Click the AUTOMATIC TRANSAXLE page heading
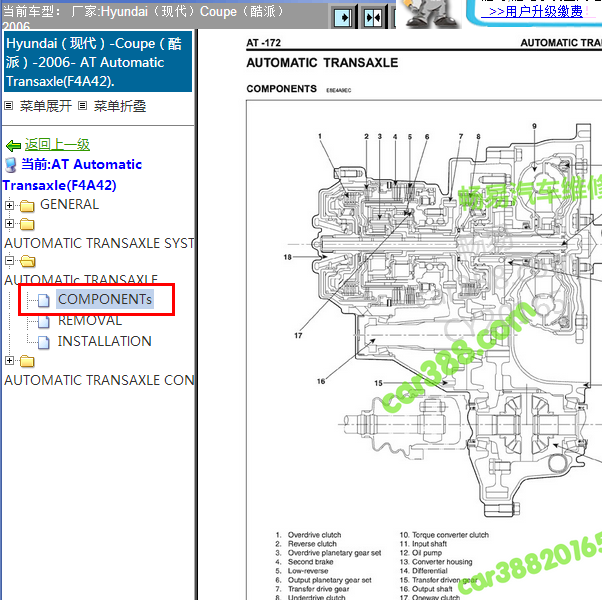This screenshot has width=602, height=600. coord(322,63)
